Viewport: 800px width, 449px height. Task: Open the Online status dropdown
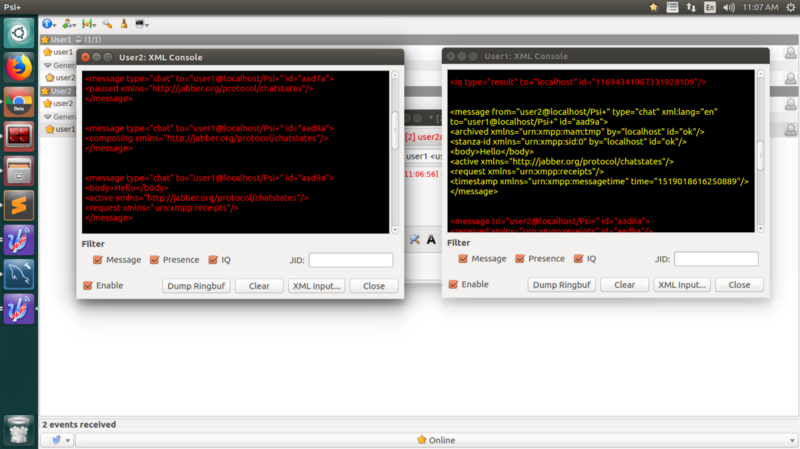435,439
